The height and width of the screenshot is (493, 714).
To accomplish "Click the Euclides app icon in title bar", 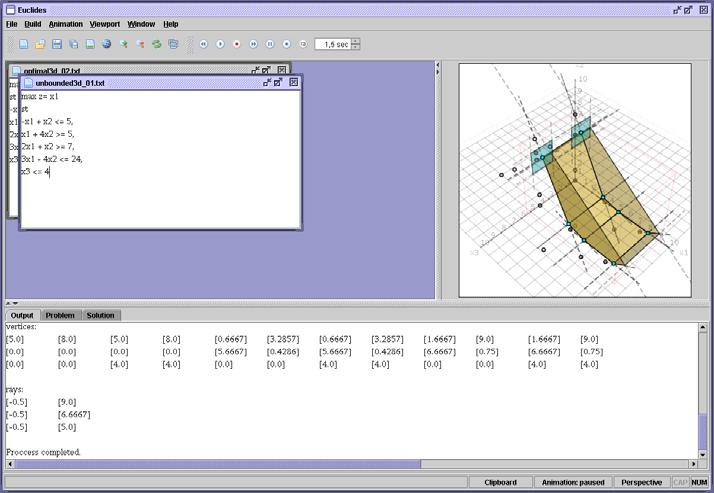I will click(10, 10).
